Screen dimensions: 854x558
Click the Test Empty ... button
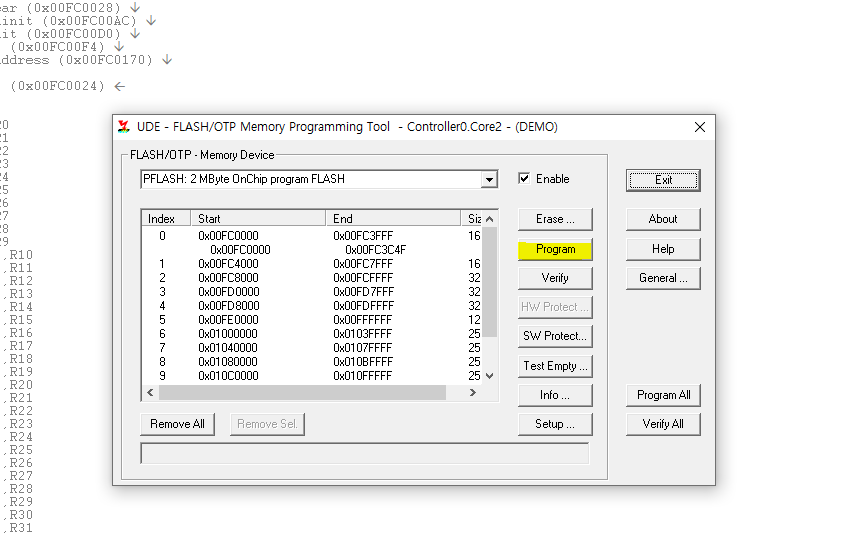[x=555, y=366]
